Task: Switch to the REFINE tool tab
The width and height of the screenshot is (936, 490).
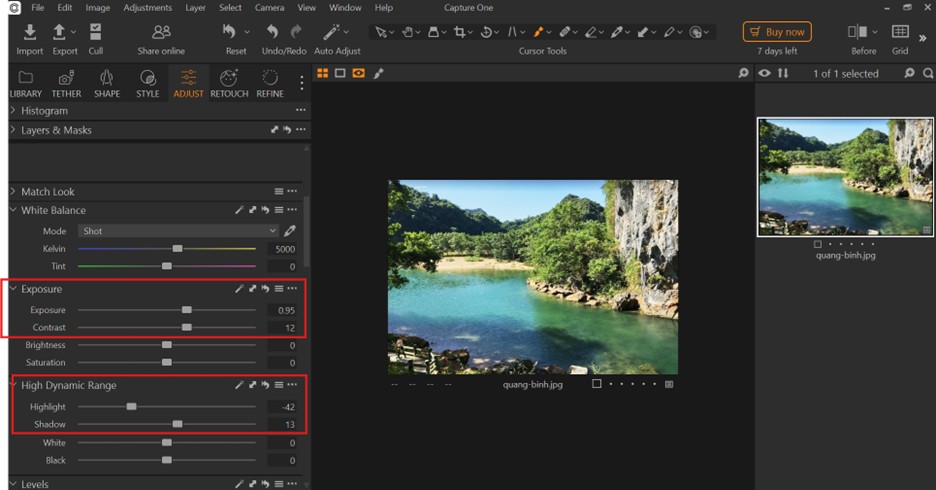Action: [270, 84]
